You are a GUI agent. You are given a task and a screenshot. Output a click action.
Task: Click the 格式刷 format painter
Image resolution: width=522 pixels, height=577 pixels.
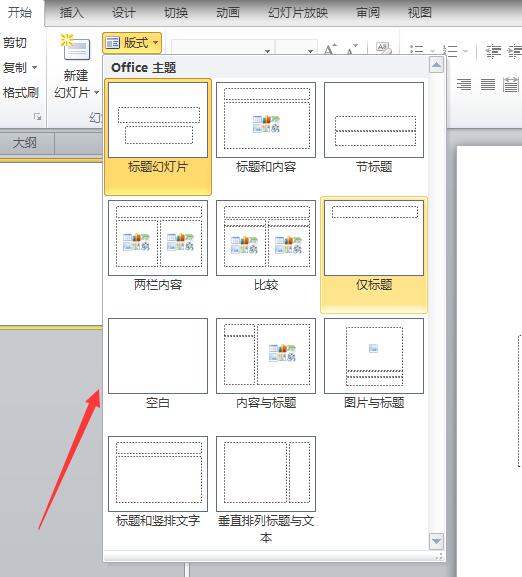coord(21,92)
